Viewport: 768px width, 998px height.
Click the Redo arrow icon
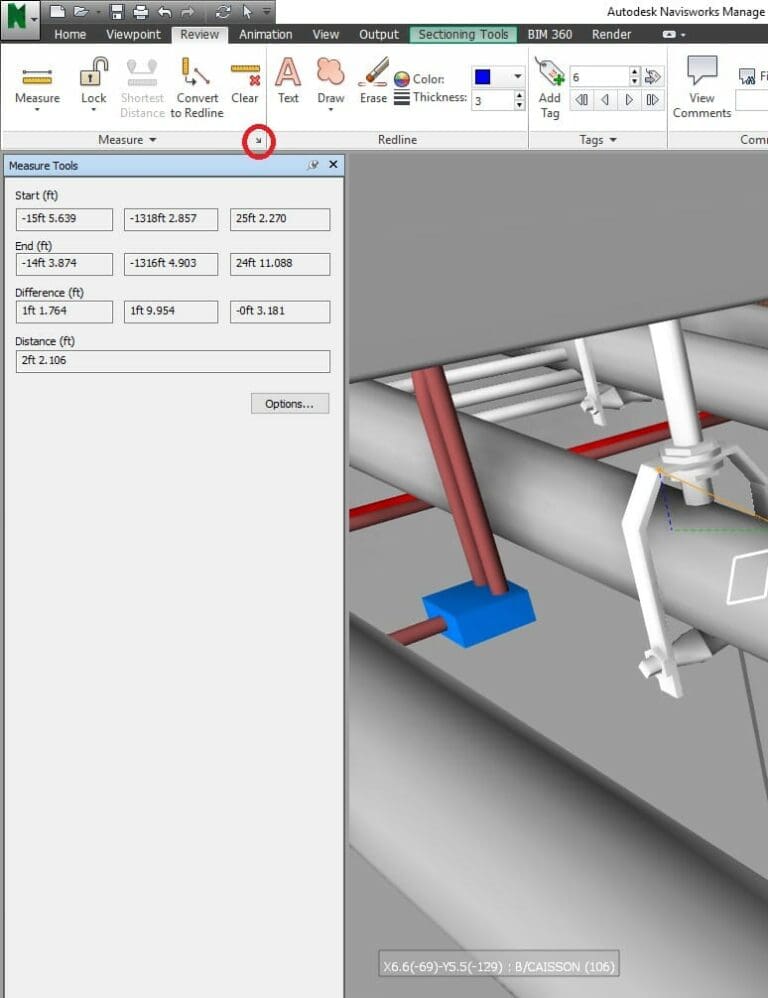[187, 11]
